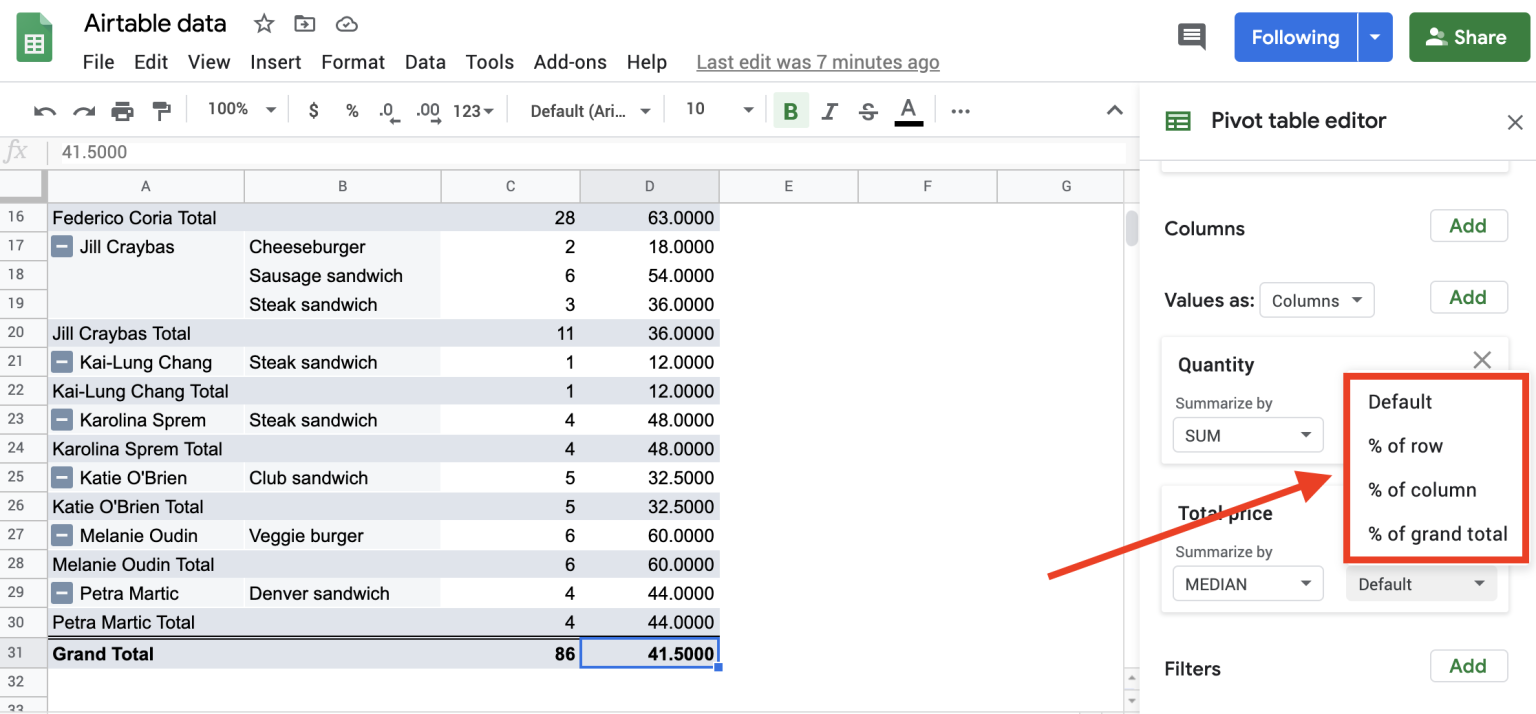The width and height of the screenshot is (1536, 714).
Task: Open the text color picker
Action: (x=907, y=110)
